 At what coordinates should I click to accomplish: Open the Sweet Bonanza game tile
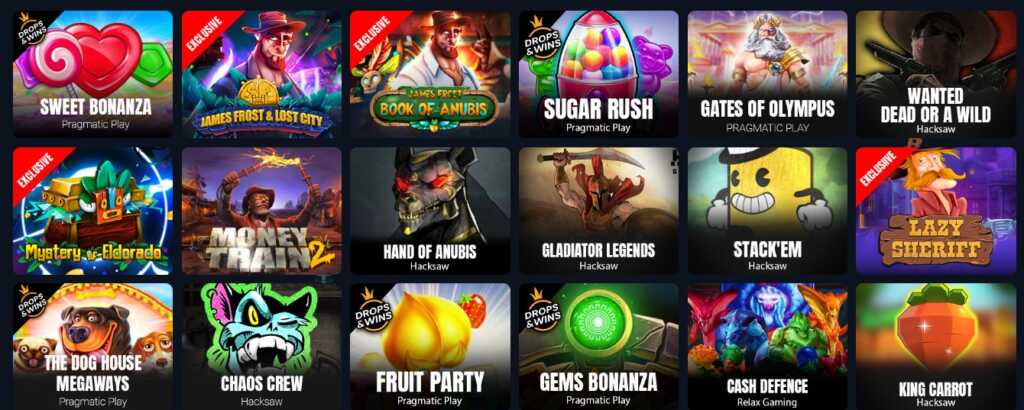click(93, 74)
